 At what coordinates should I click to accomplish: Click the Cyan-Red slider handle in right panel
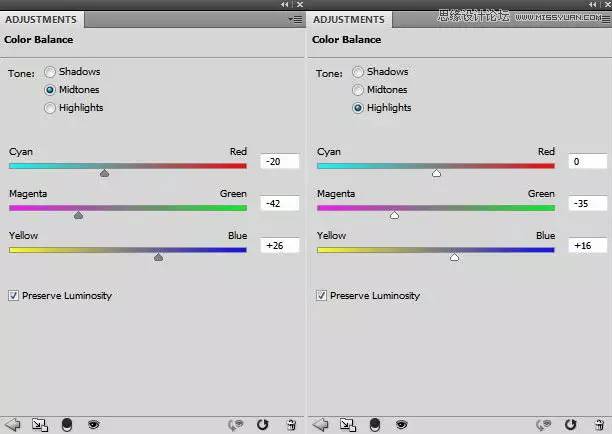coord(436,173)
